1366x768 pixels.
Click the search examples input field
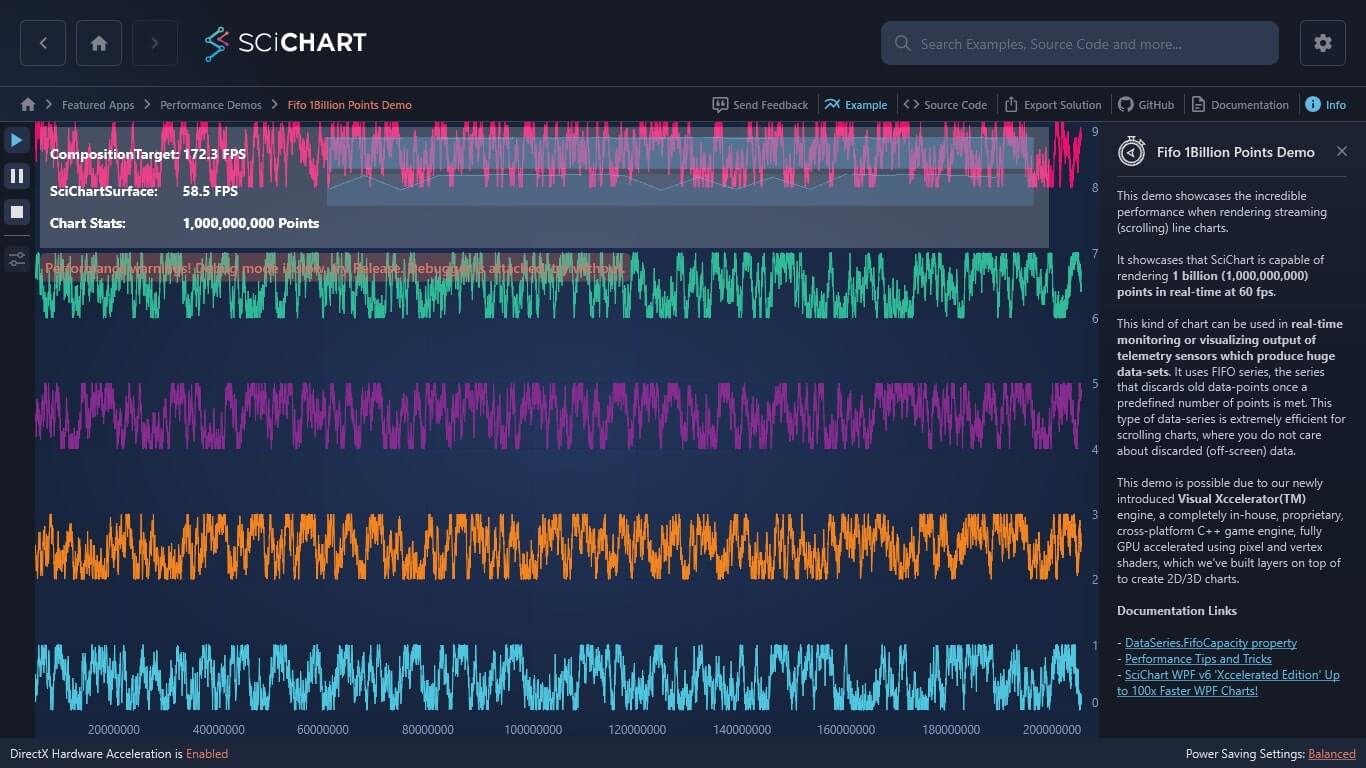(x=1080, y=43)
